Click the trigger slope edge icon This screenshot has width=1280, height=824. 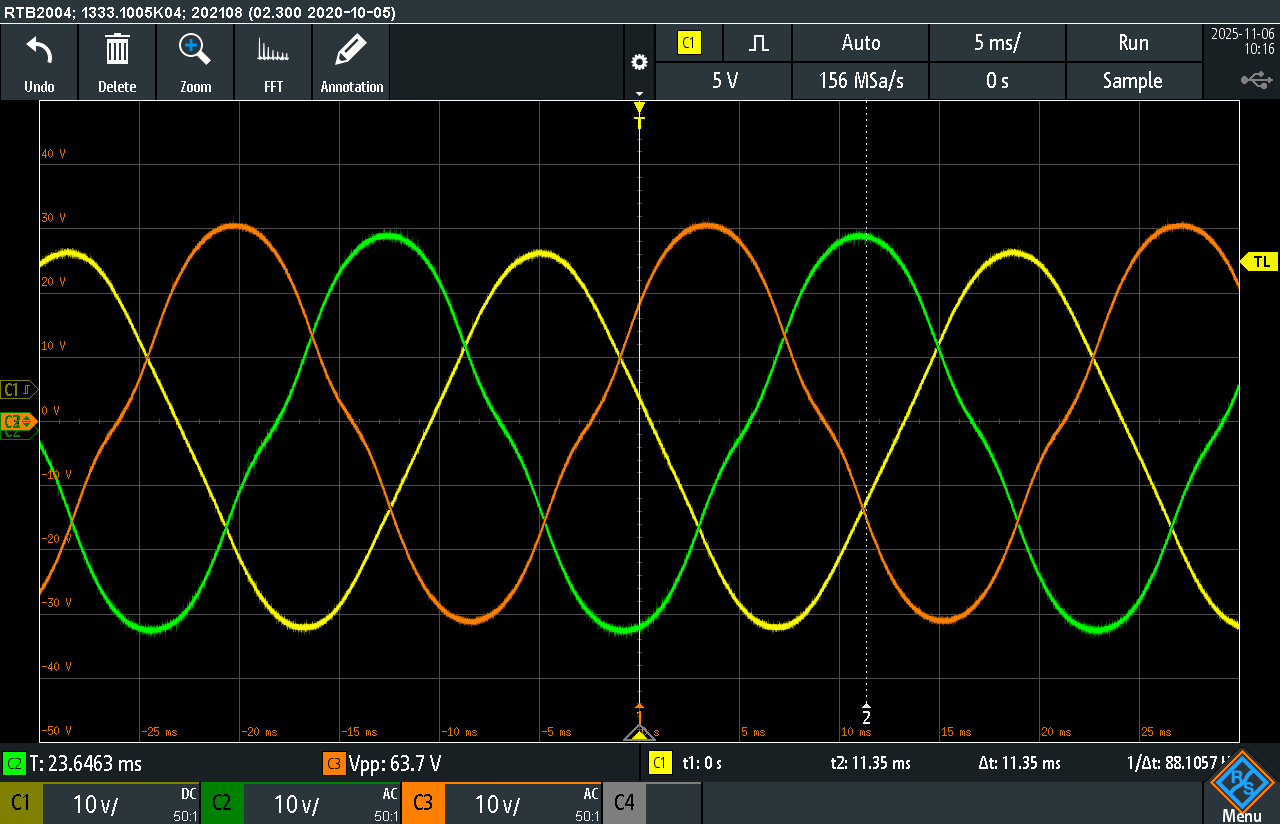click(x=759, y=43)
